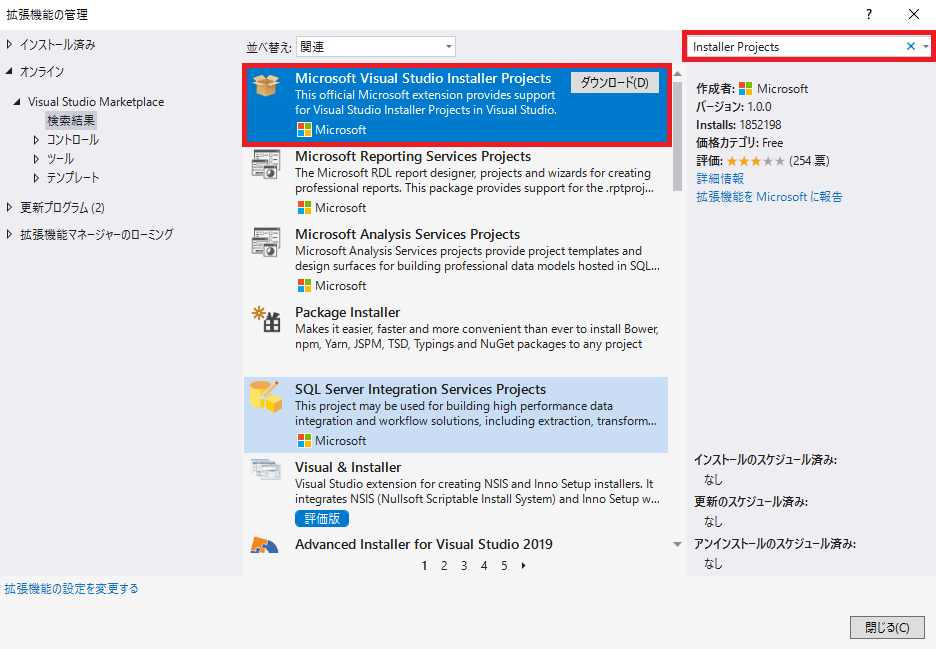Select Microsoft Reporting Services Projects title
936x649 pixels.
413,156
